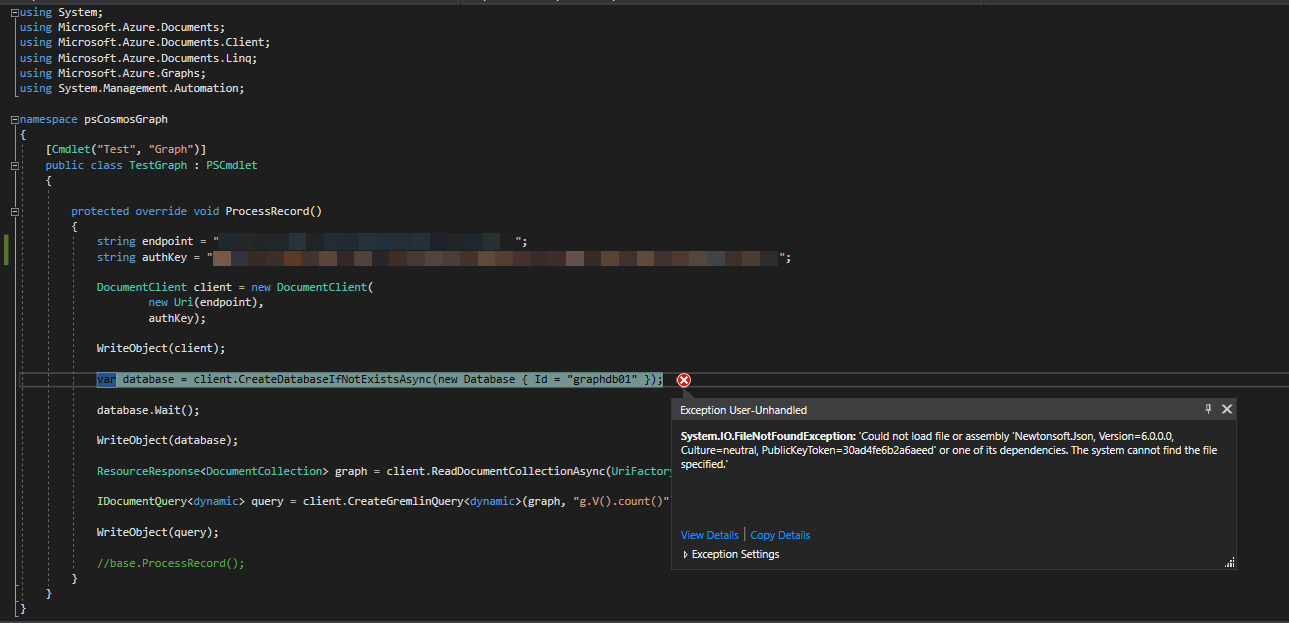Click the red error icon on the exception line
This screenshot has width=1289, height=623.
683,380
